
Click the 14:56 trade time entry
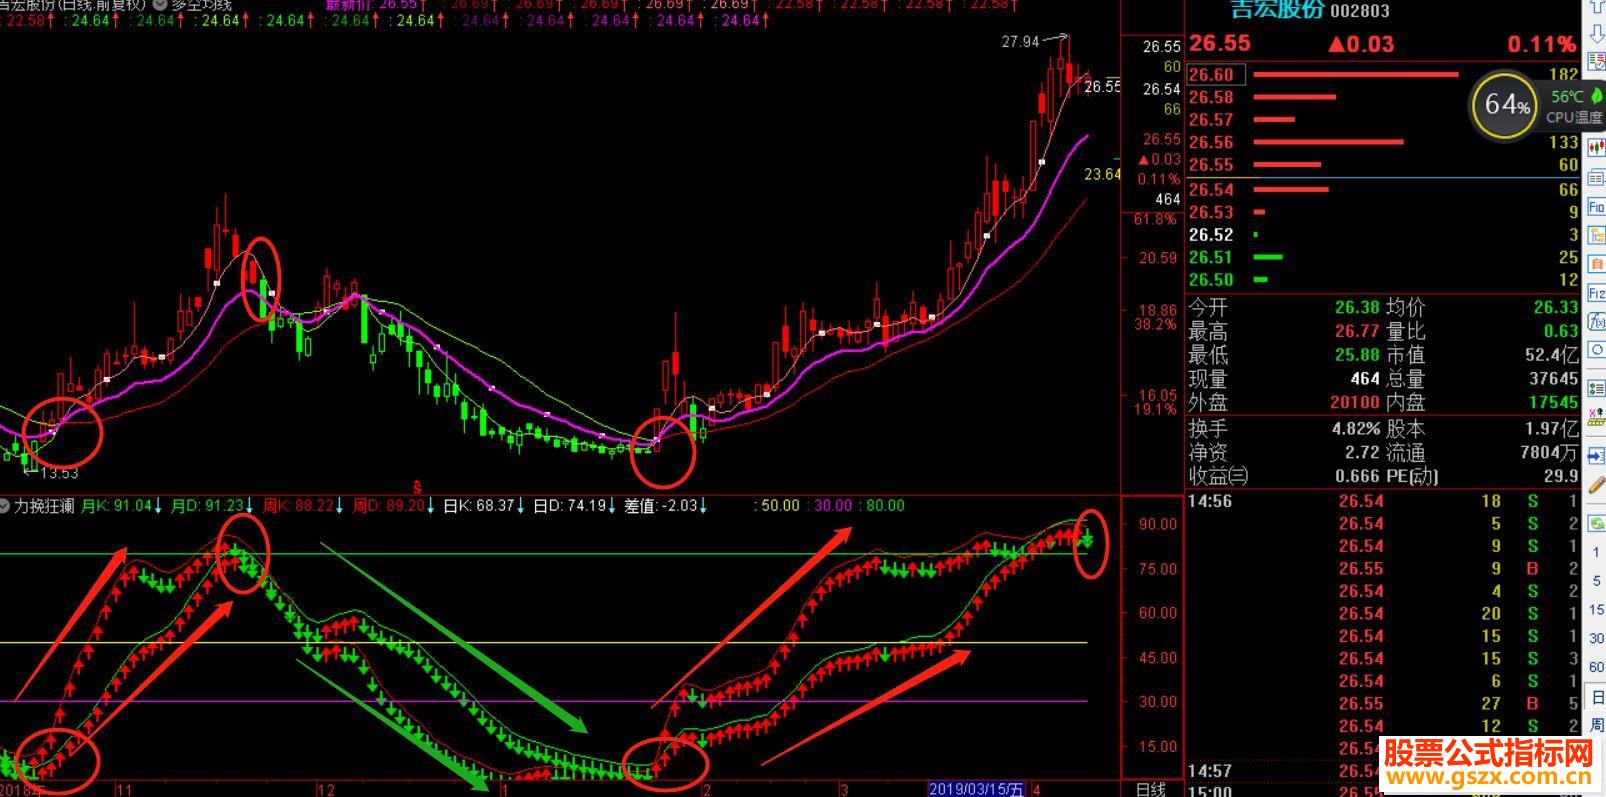point(1210,501)
